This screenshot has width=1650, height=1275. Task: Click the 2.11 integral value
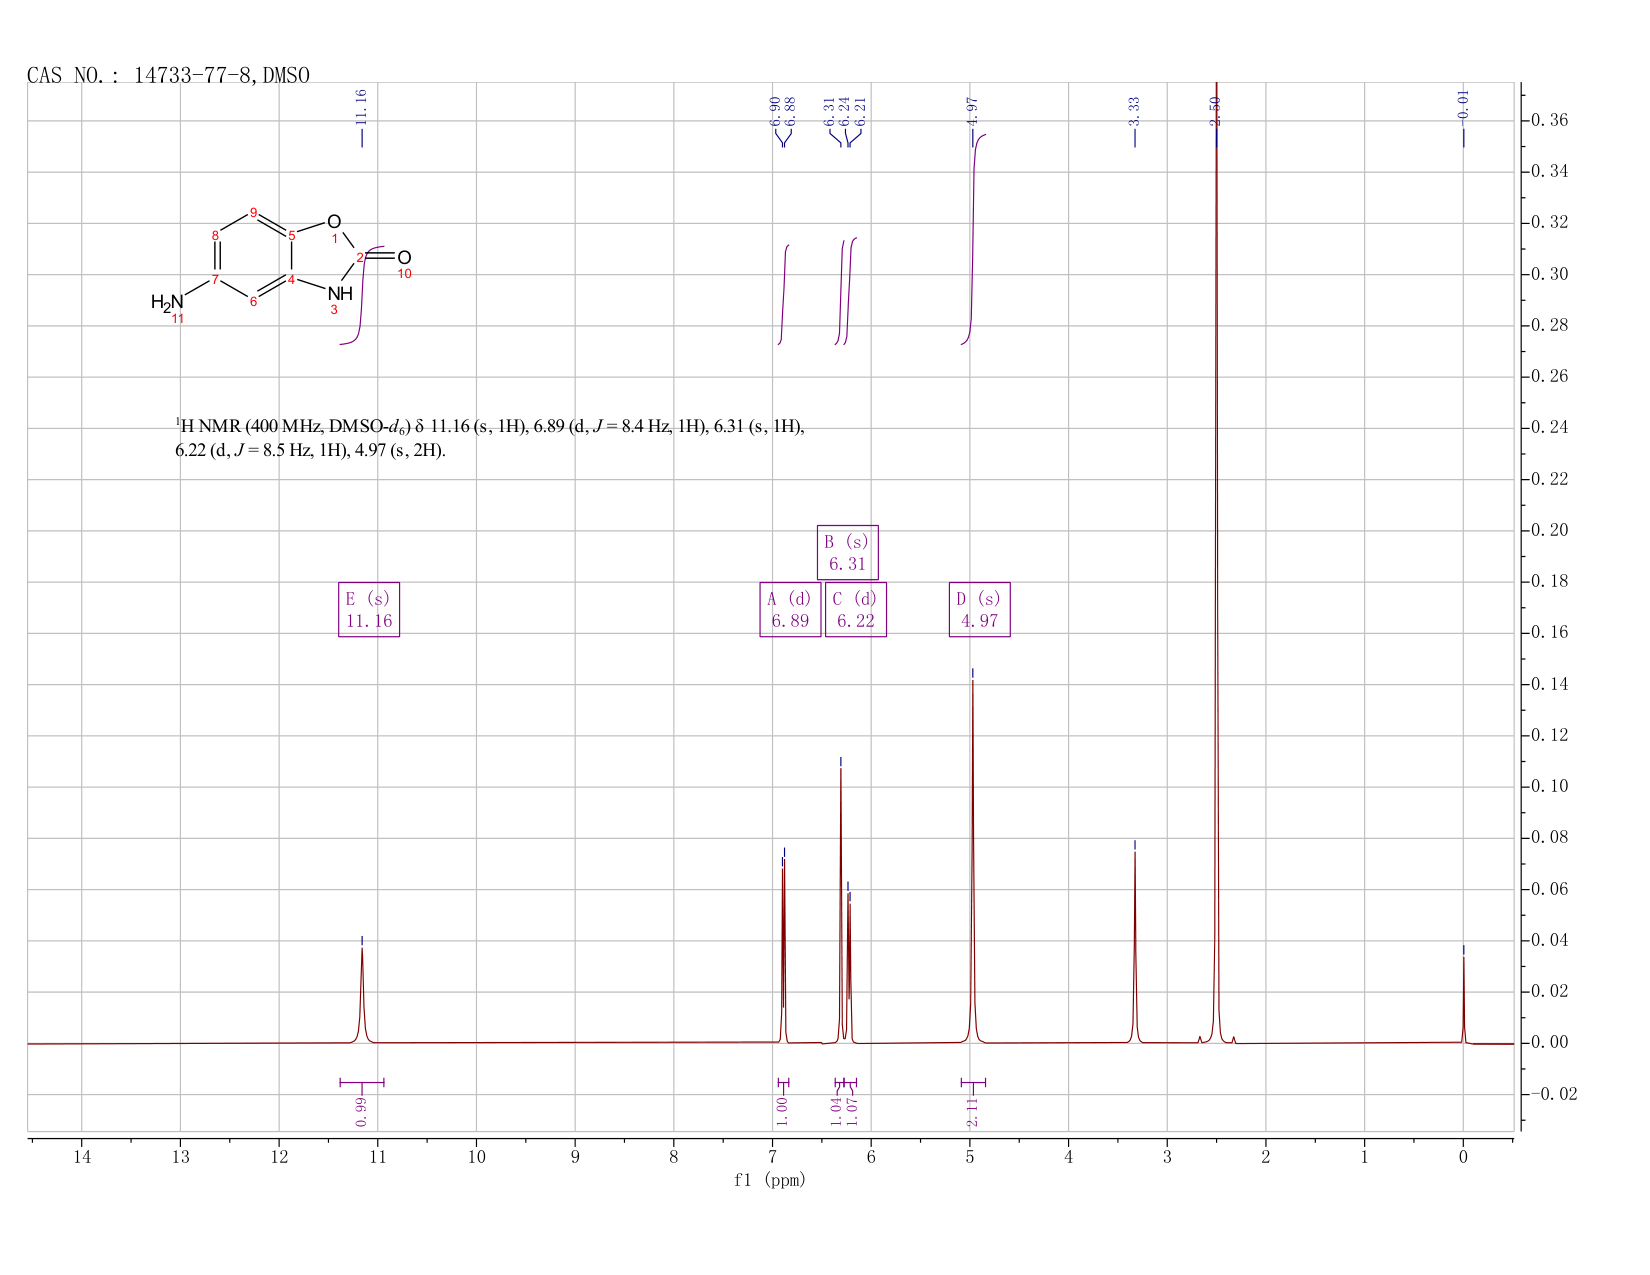[x=973, y=1111]
